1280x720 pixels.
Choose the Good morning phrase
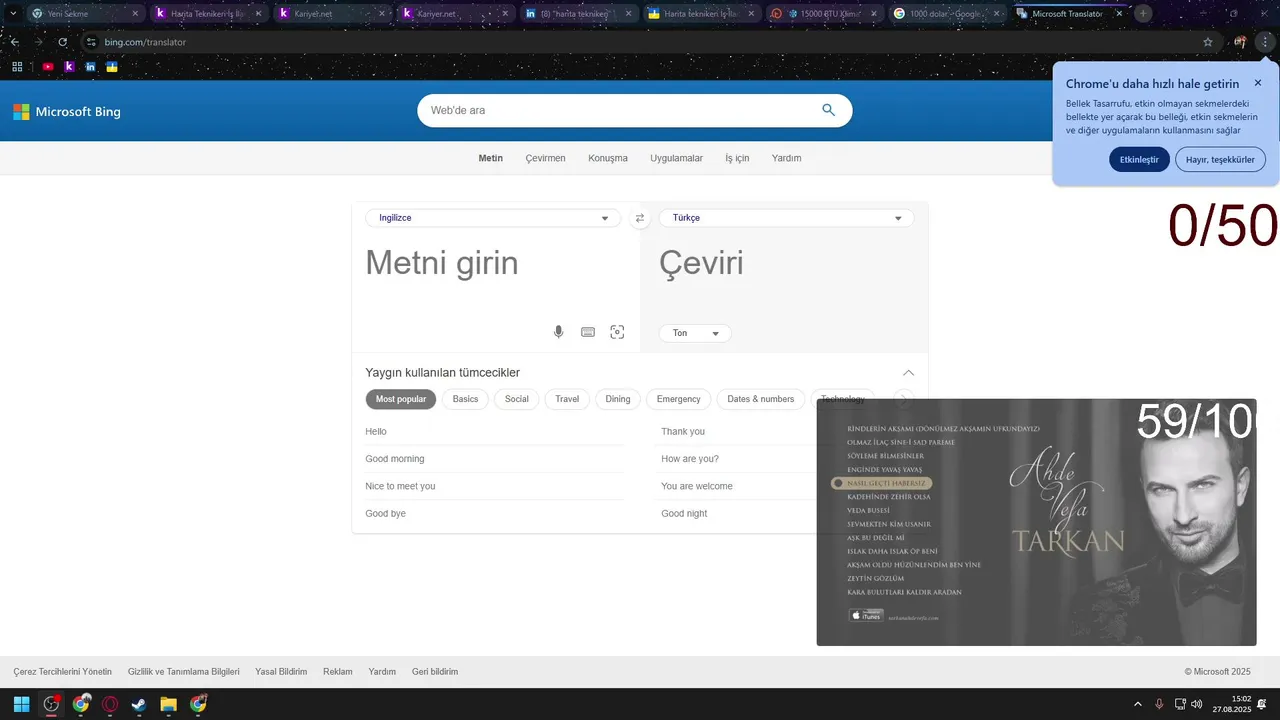(x=395, y=459)
